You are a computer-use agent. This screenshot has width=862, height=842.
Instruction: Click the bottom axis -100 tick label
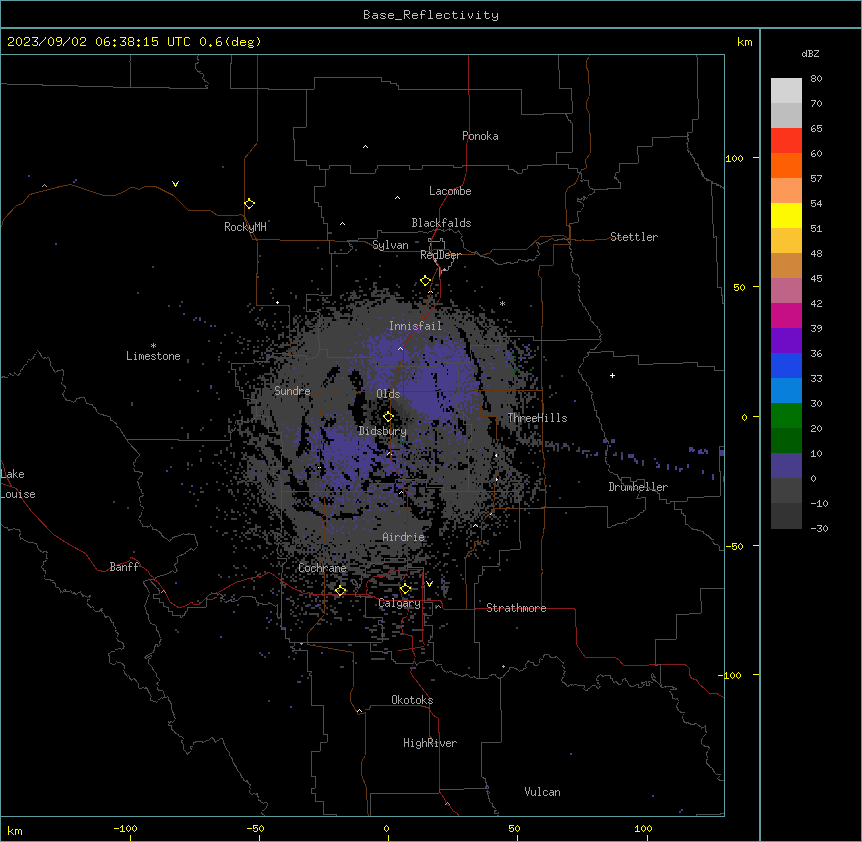(x=125, y=829)
